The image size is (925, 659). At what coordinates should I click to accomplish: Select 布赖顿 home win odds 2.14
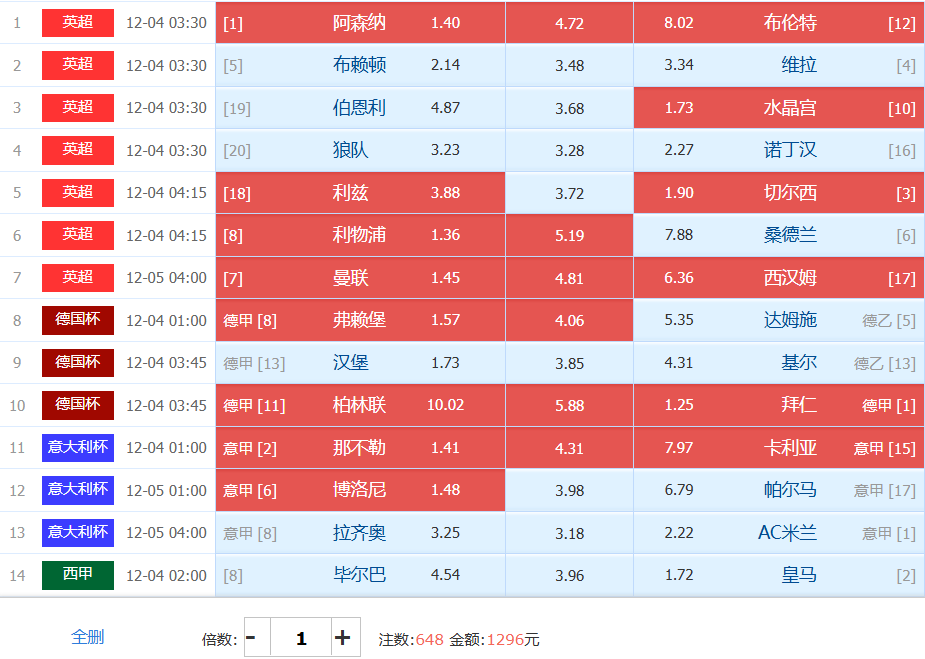click(x=360, y=65)
